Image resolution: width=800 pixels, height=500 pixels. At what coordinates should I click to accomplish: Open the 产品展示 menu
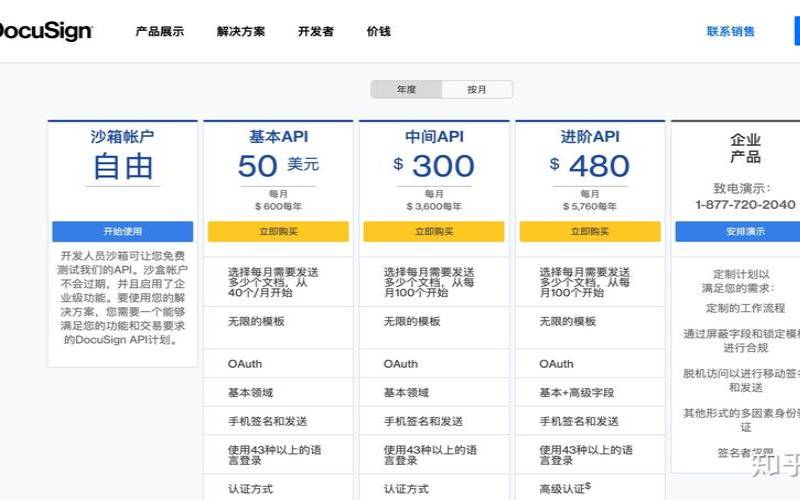pyautogui.click(x=160, y=32)
